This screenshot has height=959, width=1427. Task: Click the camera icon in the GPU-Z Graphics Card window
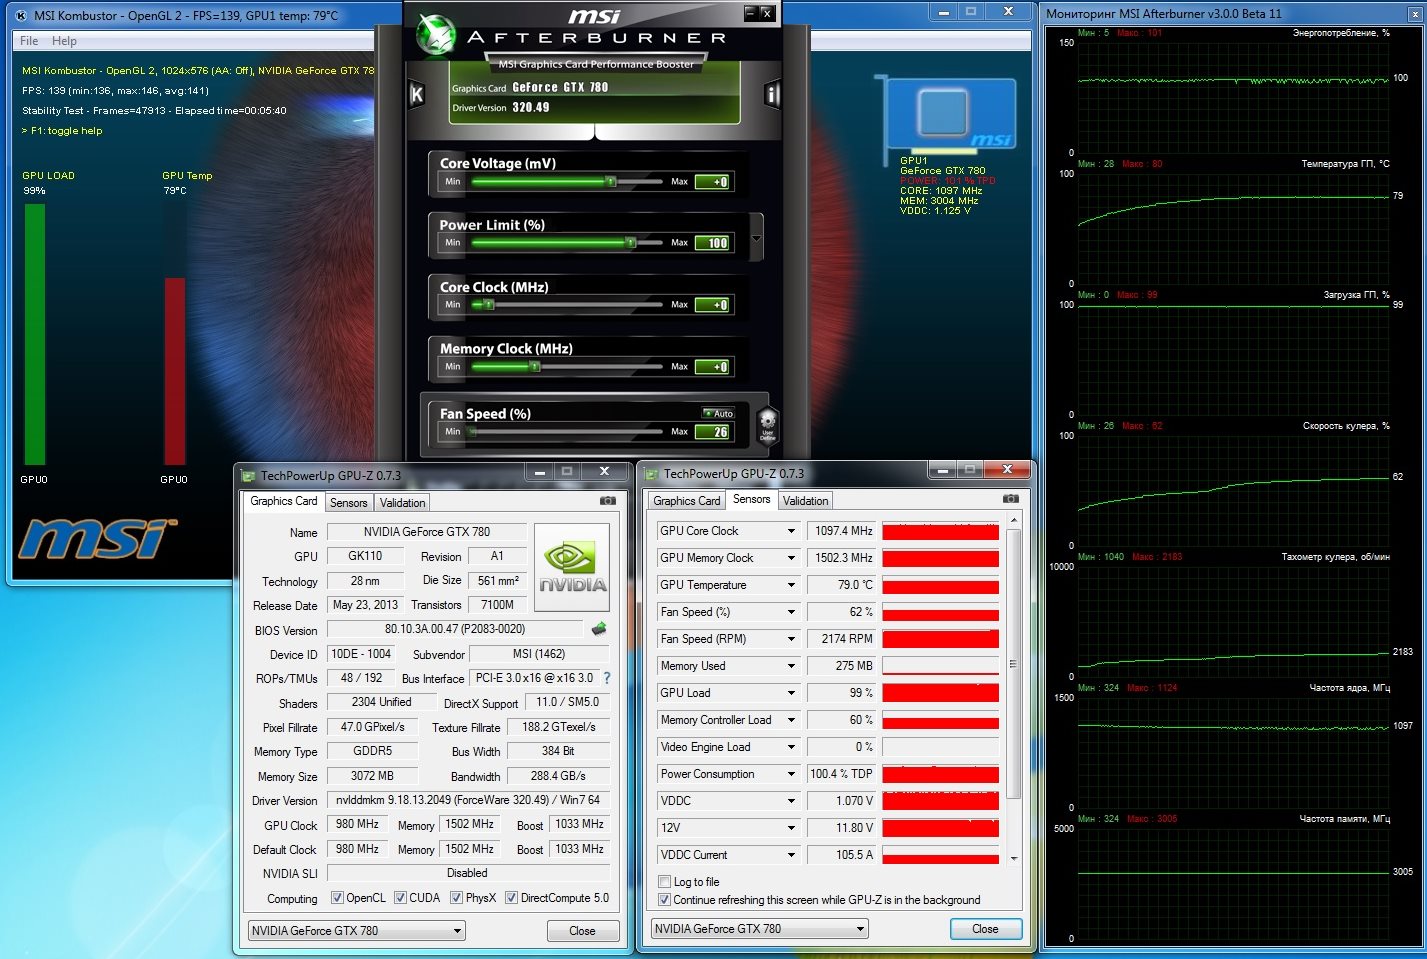(607, 501)
